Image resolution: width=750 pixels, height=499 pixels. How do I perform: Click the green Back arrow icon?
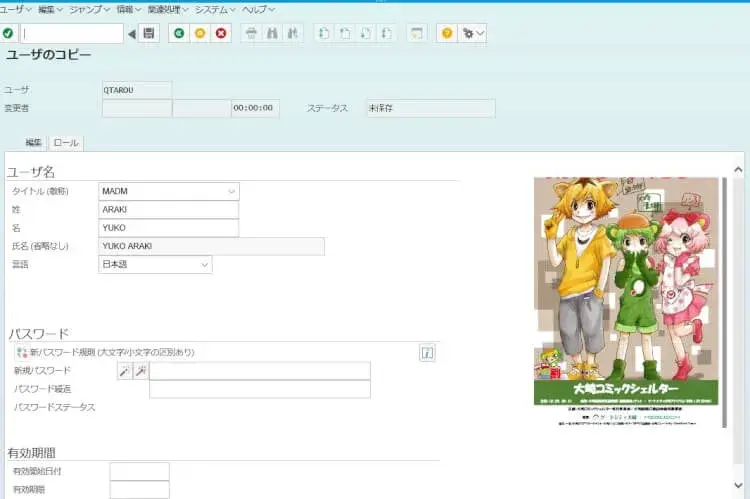(179, 33)
